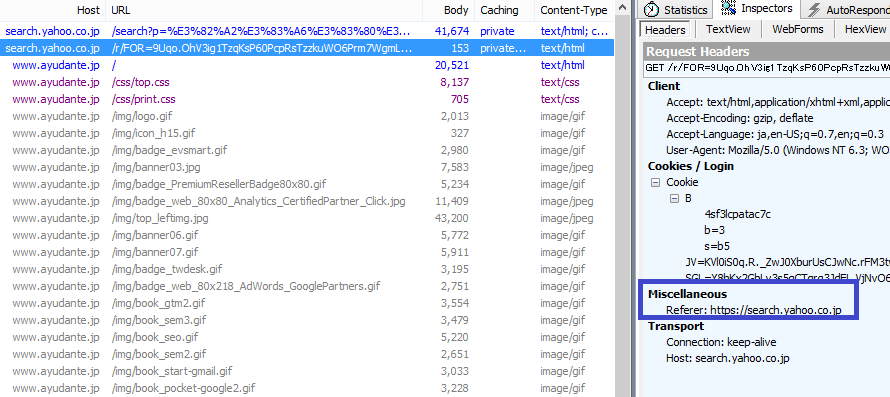Click the Caching column header
890x397 pixels.
504,10
